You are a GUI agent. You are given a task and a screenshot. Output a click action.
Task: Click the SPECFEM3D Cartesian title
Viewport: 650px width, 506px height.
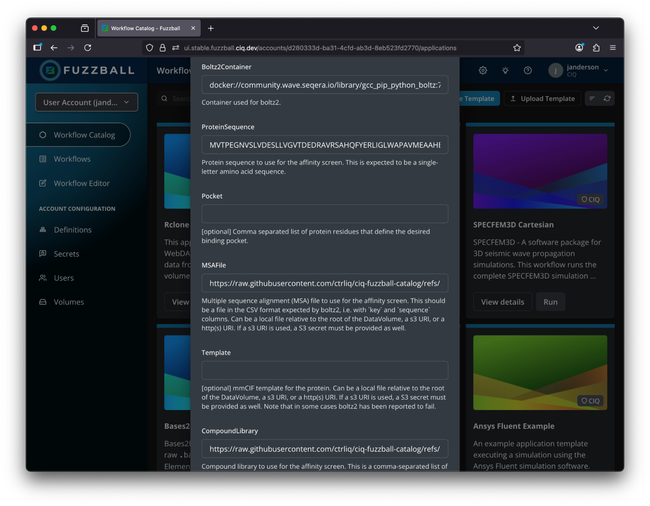click(x=513, y=225)
